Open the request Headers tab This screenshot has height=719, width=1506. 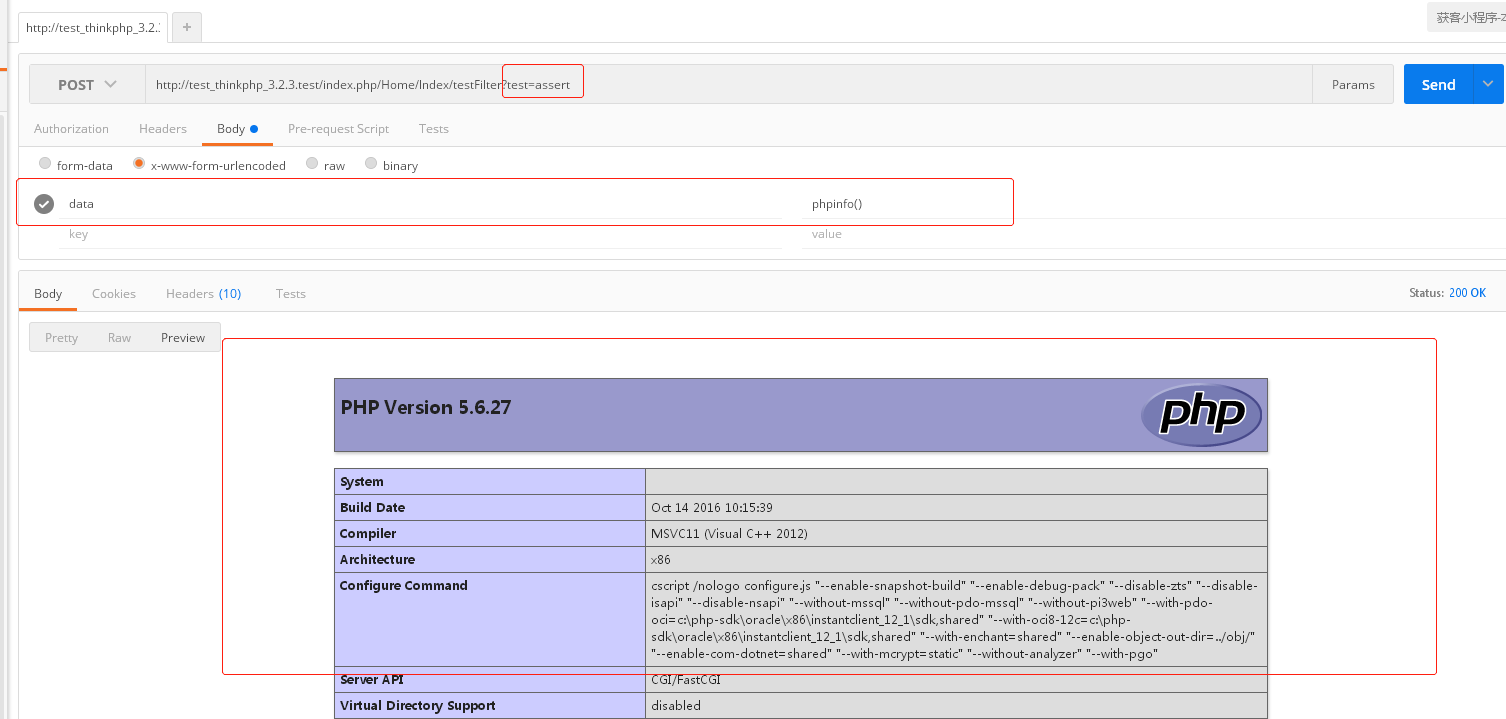pos(163,129)
